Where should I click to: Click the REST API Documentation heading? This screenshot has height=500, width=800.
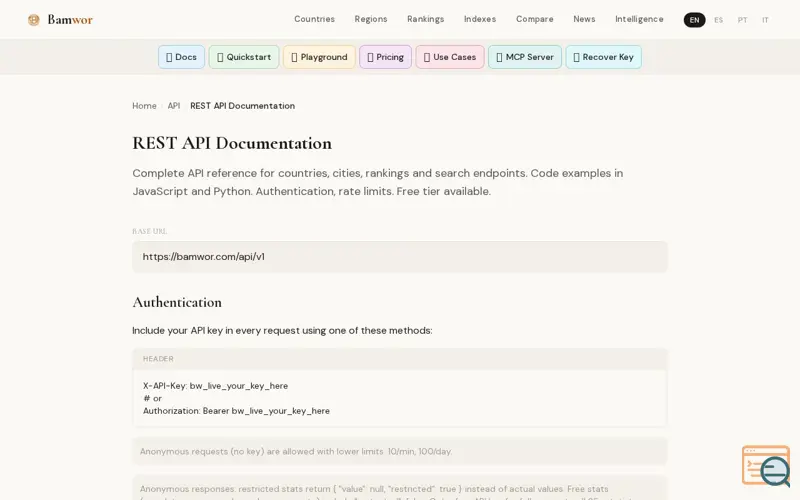232,143
